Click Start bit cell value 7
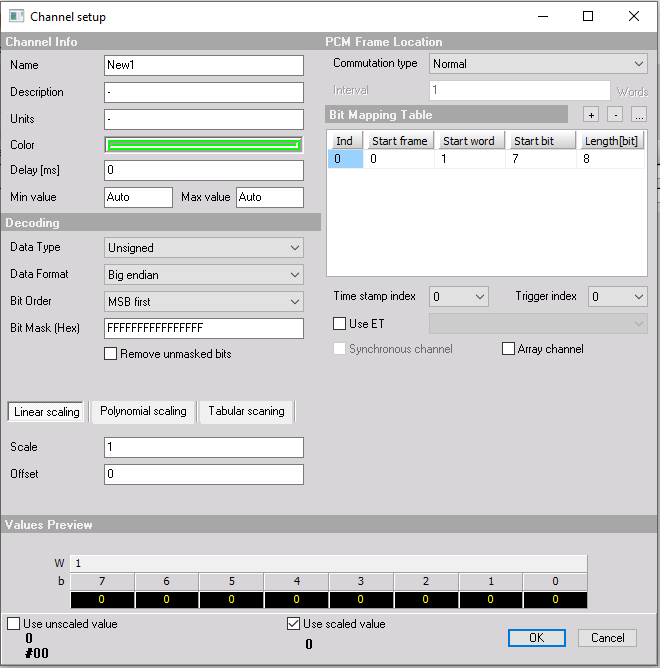 tap(541, 159)
